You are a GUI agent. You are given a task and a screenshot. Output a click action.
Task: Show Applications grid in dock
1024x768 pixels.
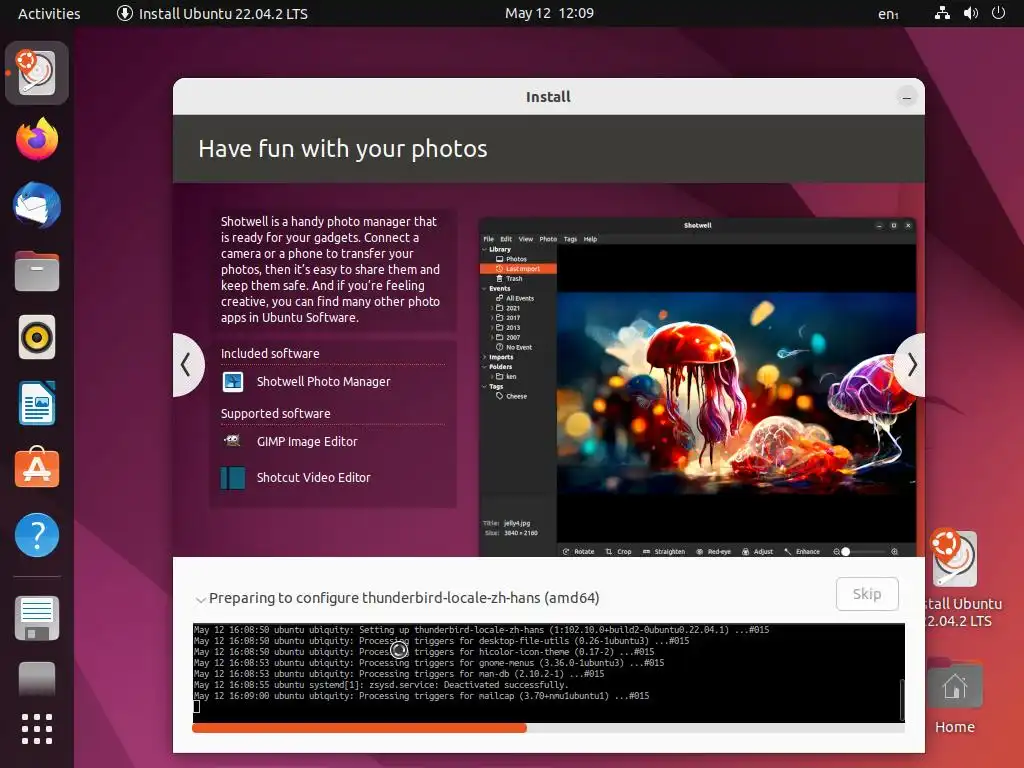point(37,729)
